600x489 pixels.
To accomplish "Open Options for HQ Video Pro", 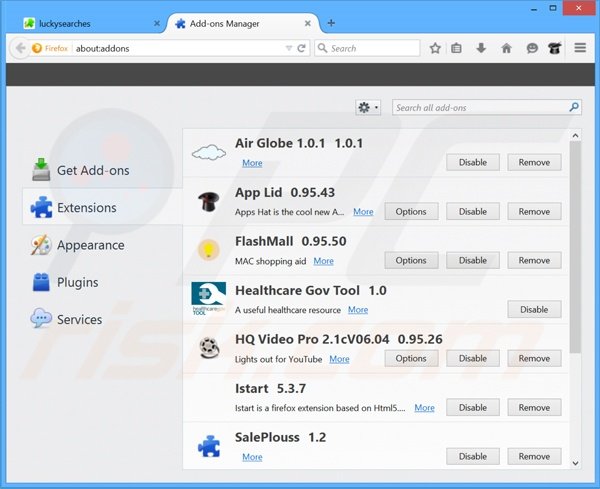I will (x=411, y=359).
